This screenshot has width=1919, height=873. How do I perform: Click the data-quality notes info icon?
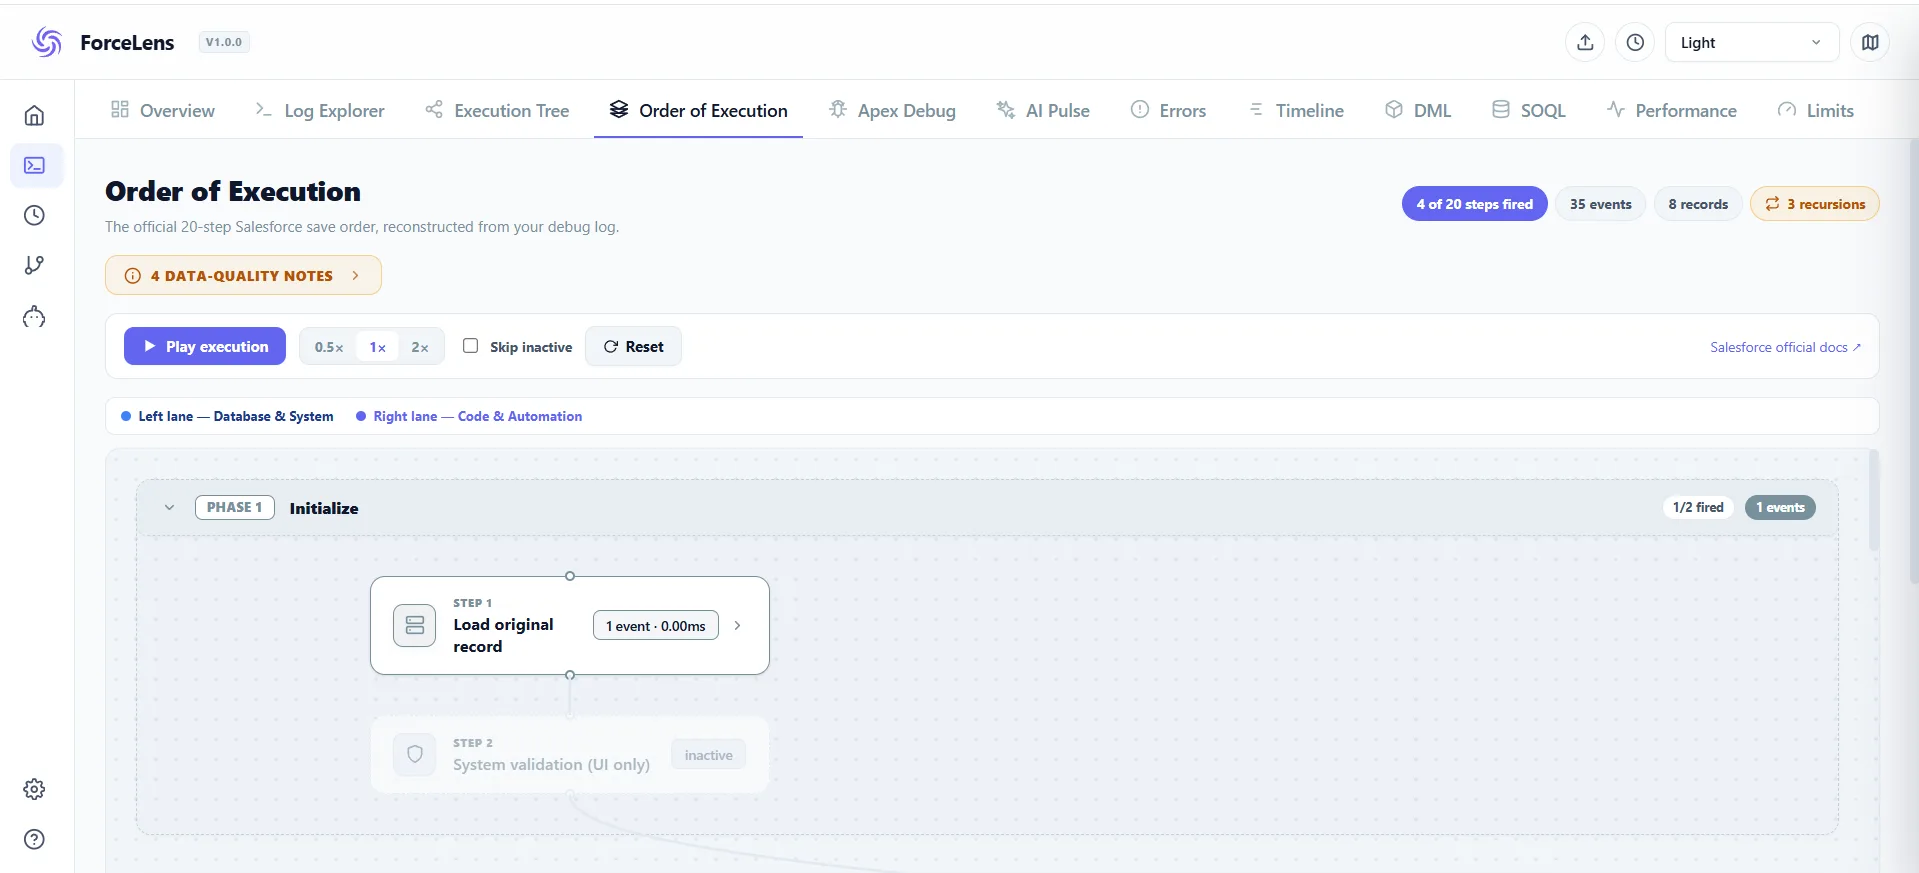pos(132,276)
